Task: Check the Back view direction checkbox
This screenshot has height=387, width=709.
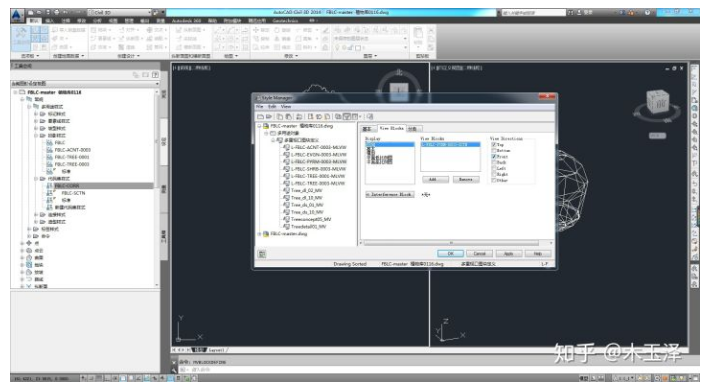Action: pos(494,162)
